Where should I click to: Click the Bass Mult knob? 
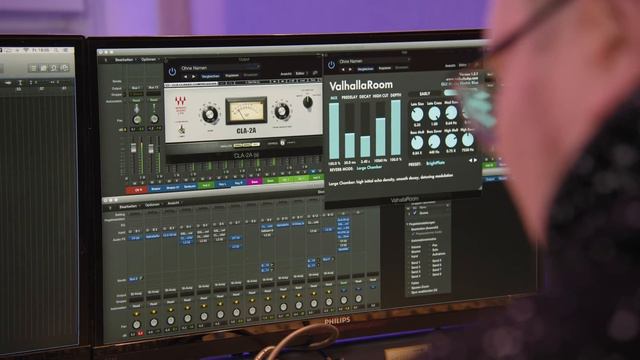[417, 142]
